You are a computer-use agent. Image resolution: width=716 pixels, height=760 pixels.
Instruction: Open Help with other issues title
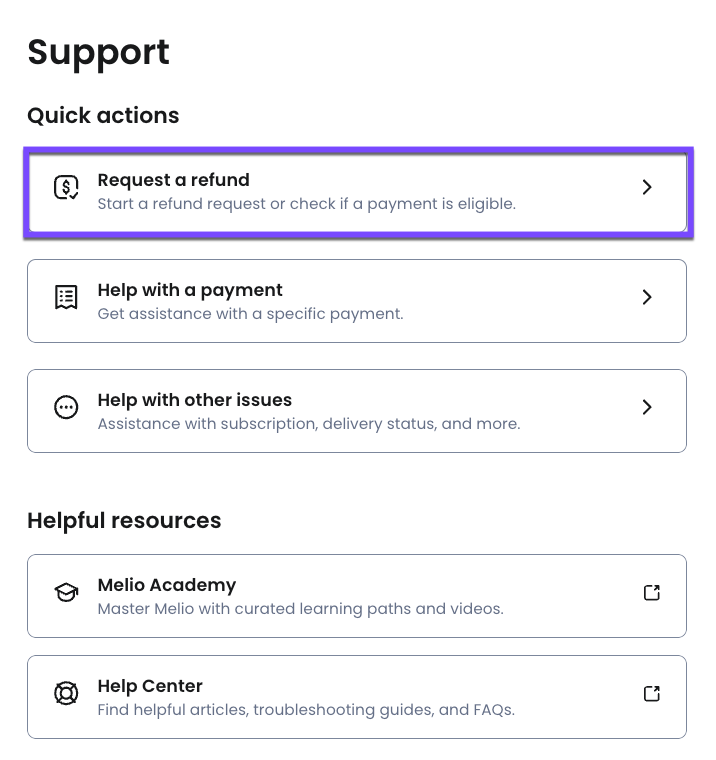click(x=194, y=400)
